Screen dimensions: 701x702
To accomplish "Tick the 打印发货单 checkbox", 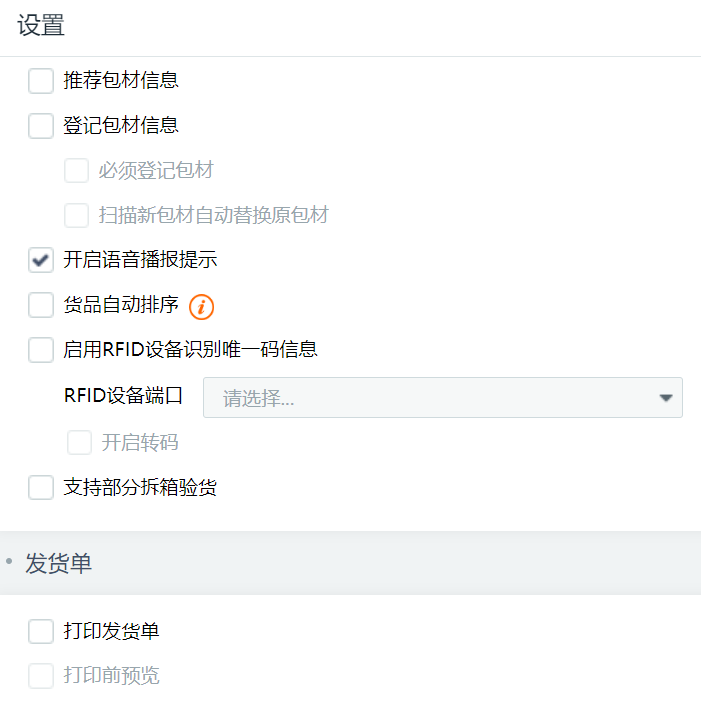I will point(41,631).
